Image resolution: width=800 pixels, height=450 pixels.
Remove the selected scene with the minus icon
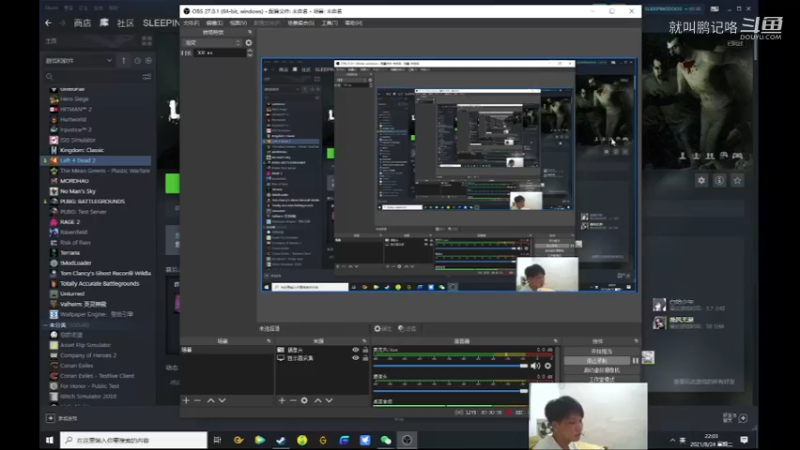[x=197, y=401]
